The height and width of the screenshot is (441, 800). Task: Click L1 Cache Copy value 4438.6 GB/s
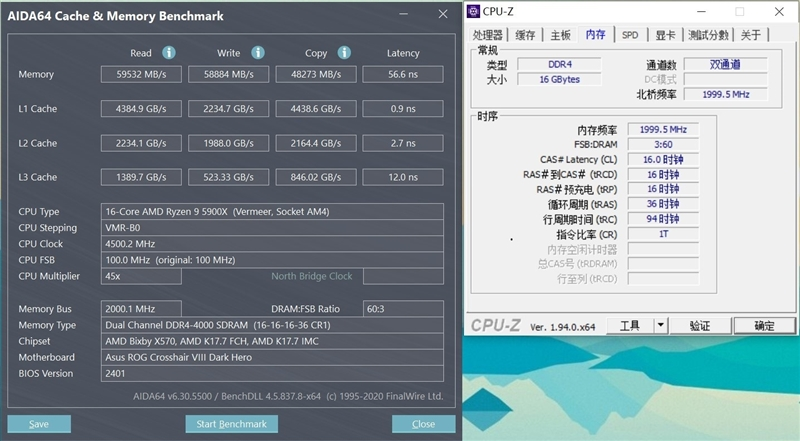tap(316, 109)
